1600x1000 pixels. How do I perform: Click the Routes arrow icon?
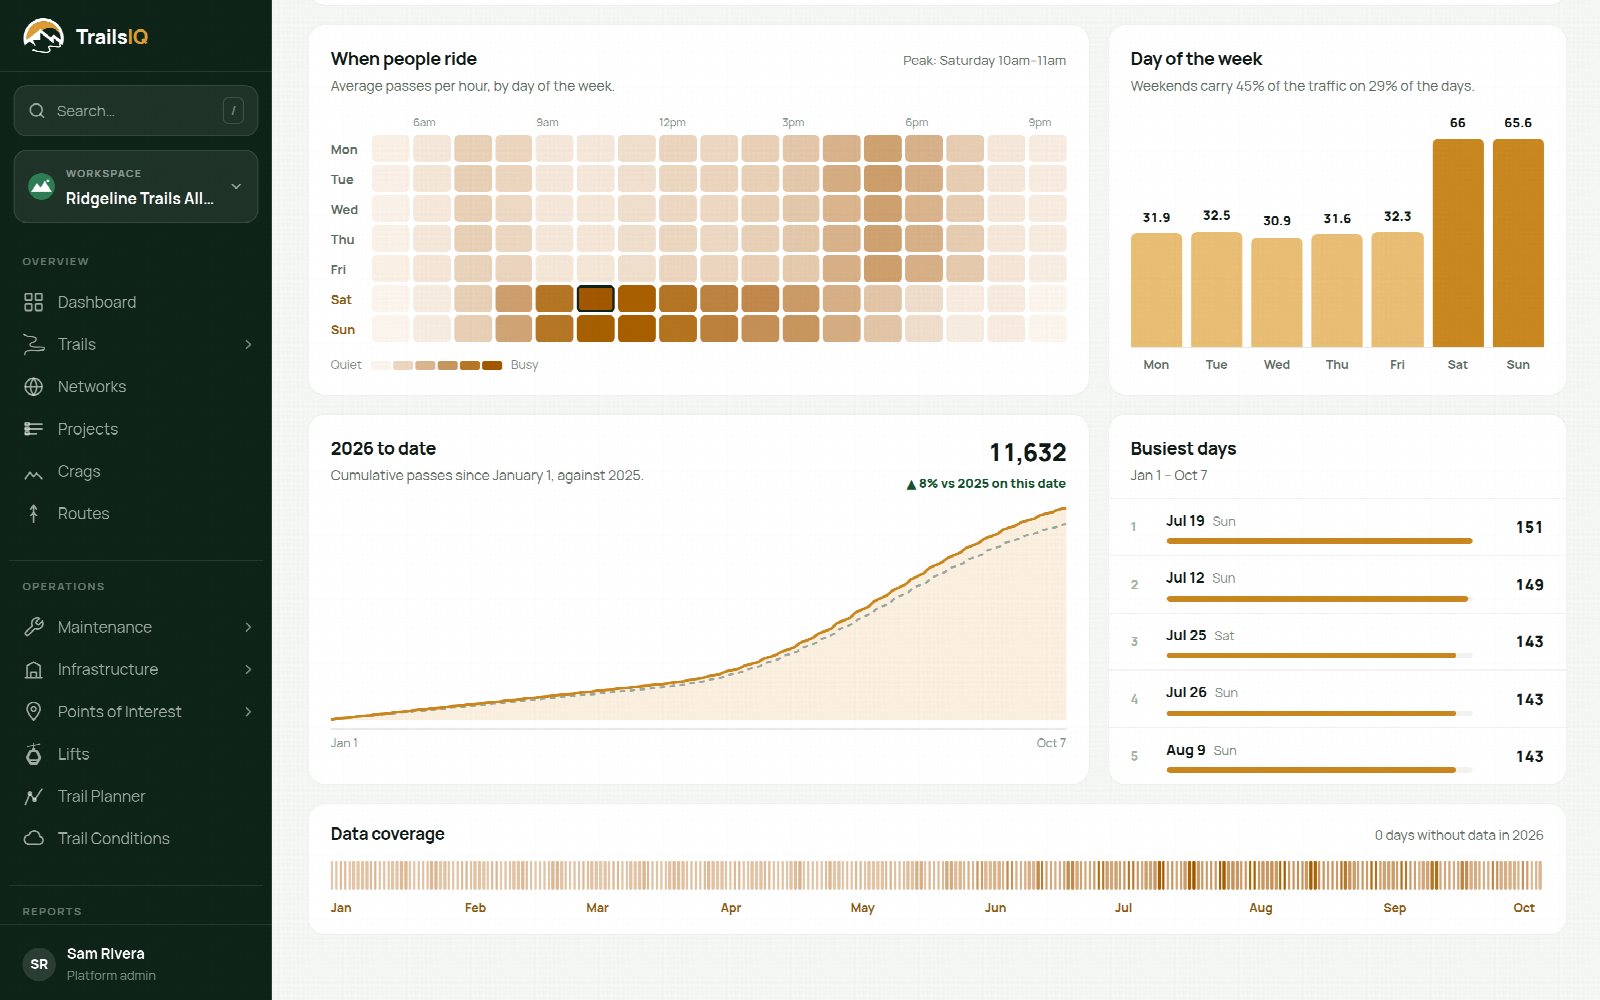point(34,513)
